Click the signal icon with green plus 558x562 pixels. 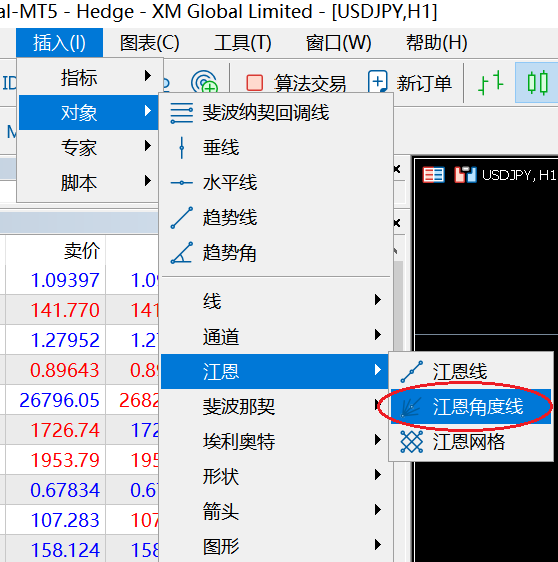pyautogui.click(x=204, y=81)
